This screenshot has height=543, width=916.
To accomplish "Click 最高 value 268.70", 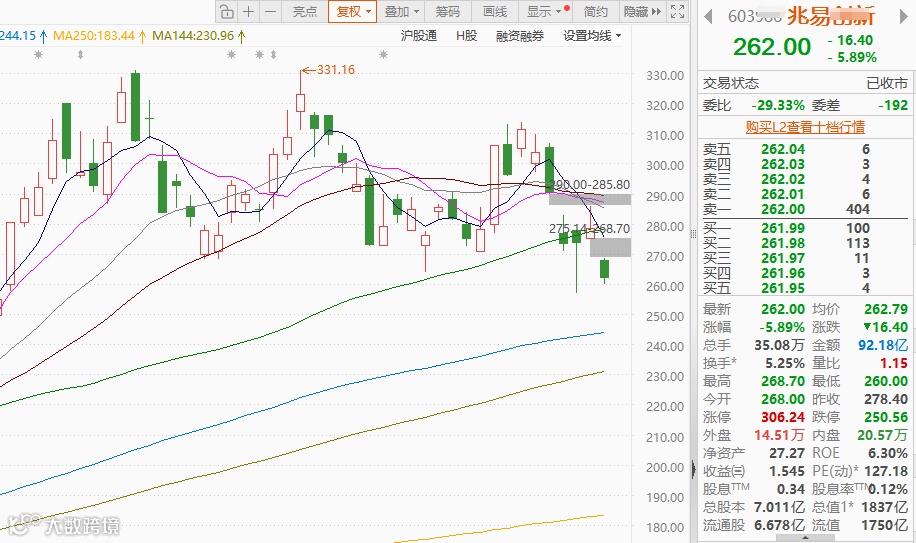I will pos(783,381).
